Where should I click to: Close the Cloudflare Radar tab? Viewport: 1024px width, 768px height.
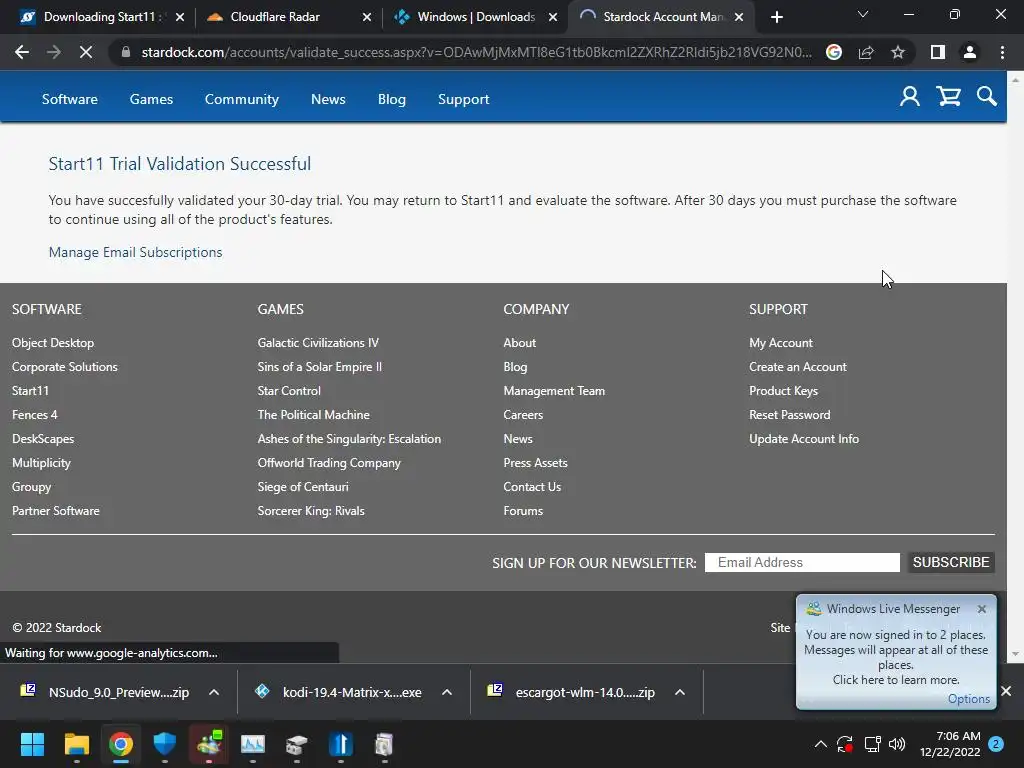coord(366,17)
